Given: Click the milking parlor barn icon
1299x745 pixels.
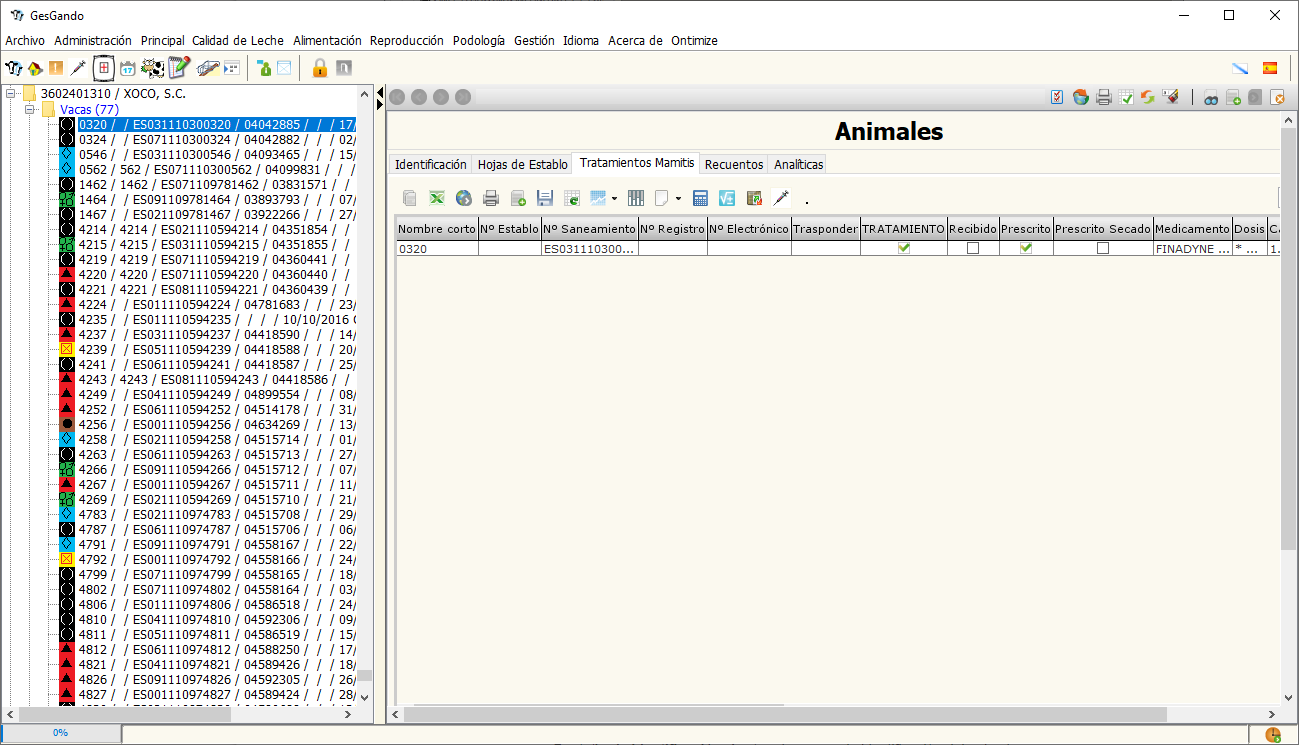Looking at the screenshot, I should tap(208, 68).
